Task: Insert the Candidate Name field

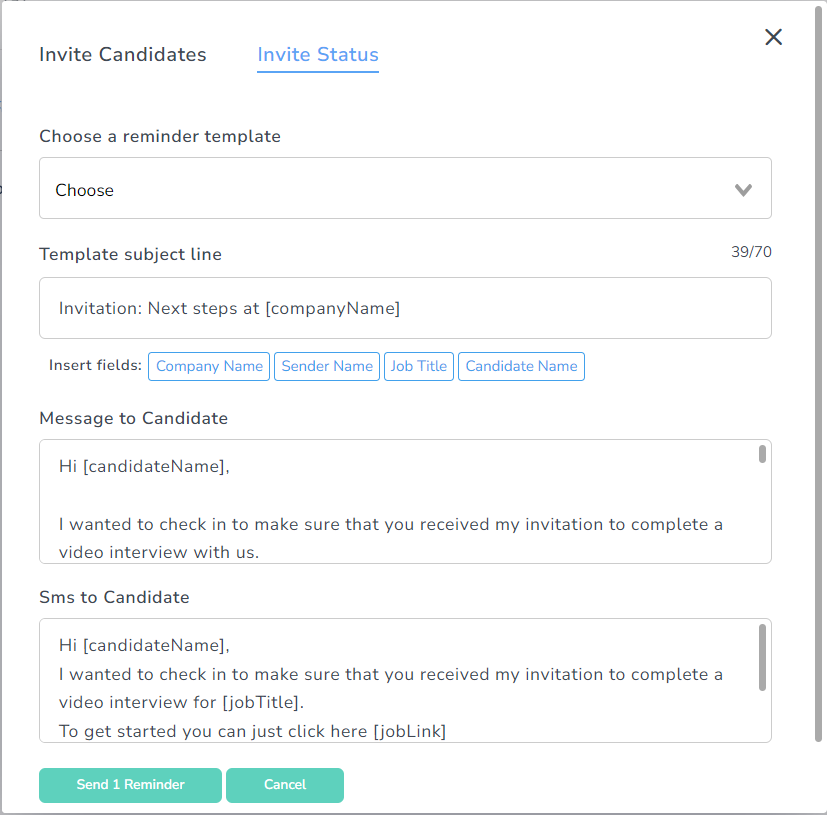Action: pos(521,366)
